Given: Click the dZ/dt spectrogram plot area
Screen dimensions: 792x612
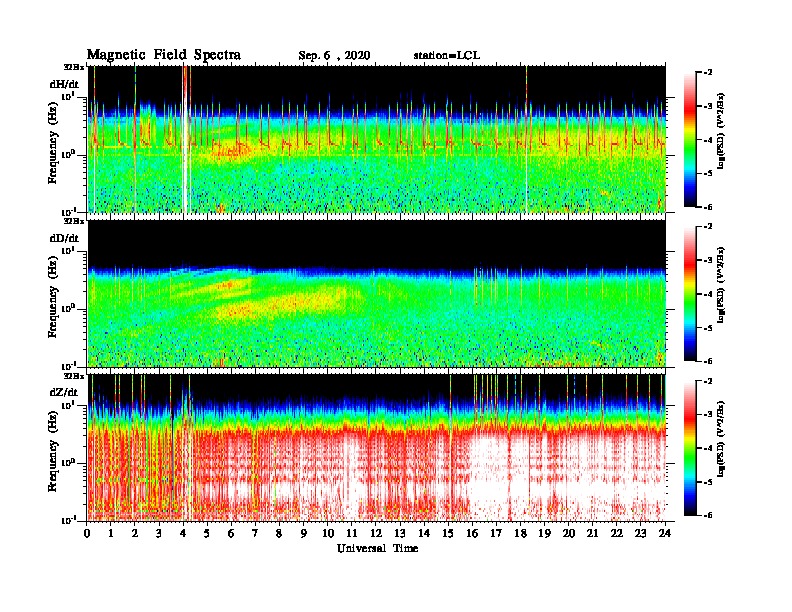Looking at the screenshot, I should pyautogui.click(x=376, y=447).
